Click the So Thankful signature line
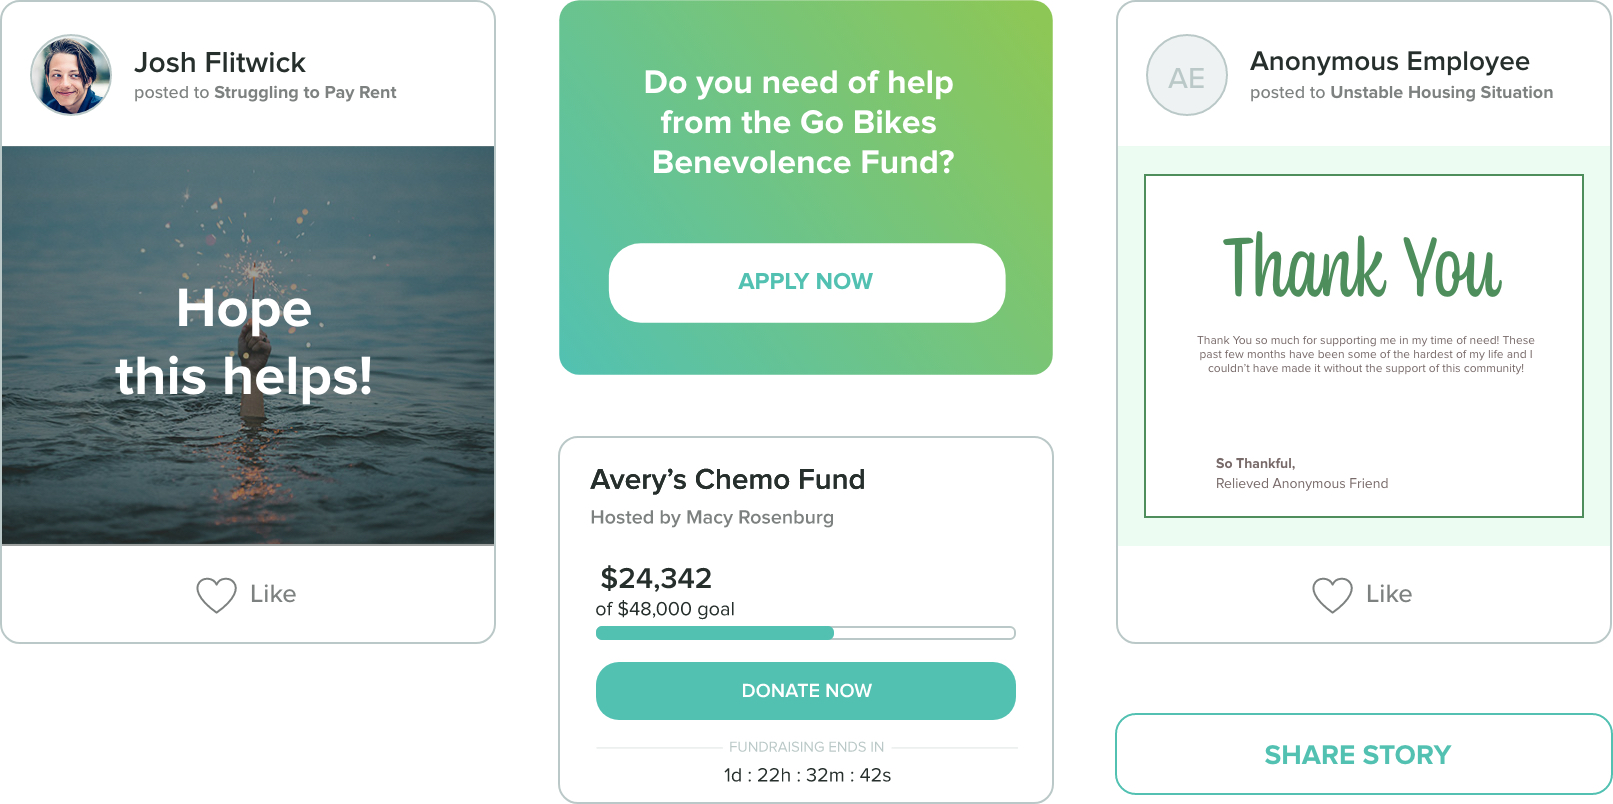The width and height of the screenshot is (1613, 804). tap(1255, 464)
